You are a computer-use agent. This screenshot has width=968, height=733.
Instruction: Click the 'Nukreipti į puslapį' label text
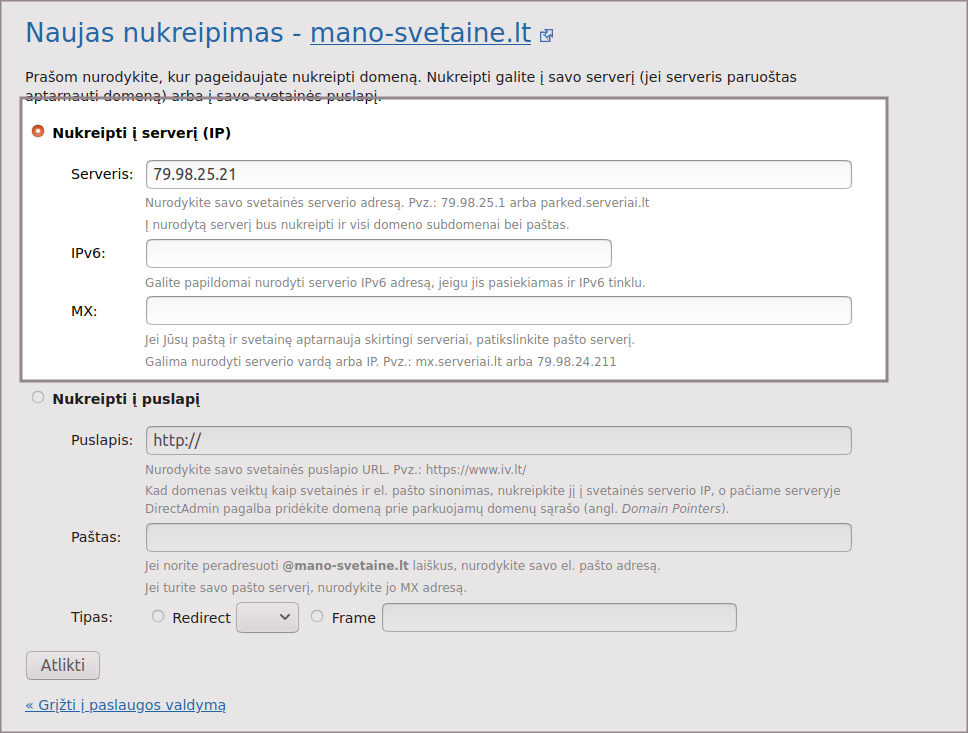[126, 399]
